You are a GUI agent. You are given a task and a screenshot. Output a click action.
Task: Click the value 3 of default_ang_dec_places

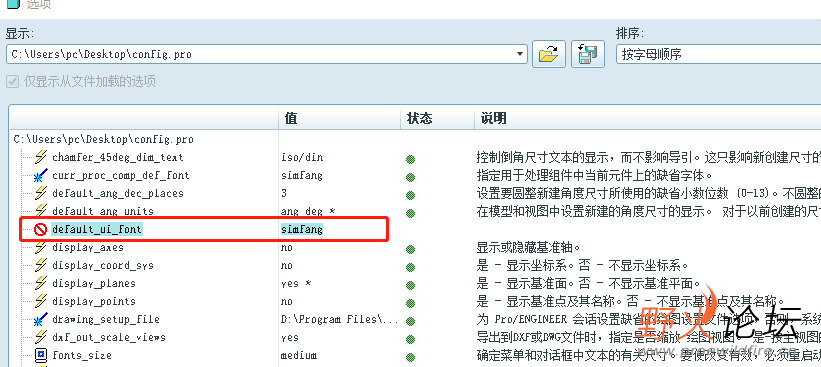coord(284,193)
